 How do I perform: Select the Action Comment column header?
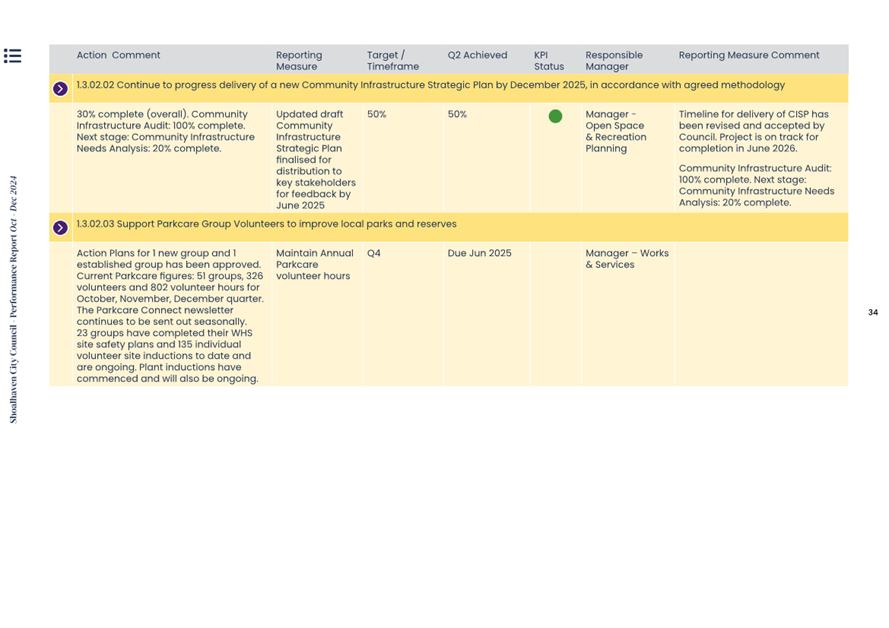(118, 56)
